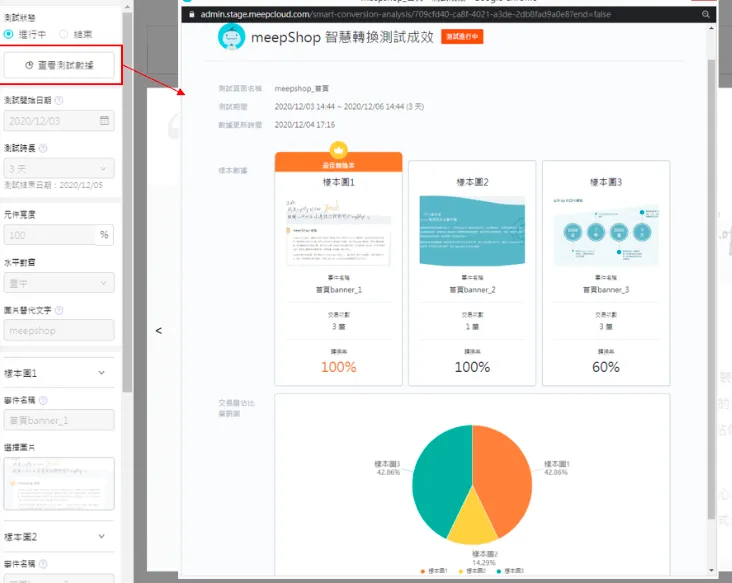The height and width of the screenshot is (583, 732).
Task: Open the test duration dropdown
Action: (x=59, y=169)
